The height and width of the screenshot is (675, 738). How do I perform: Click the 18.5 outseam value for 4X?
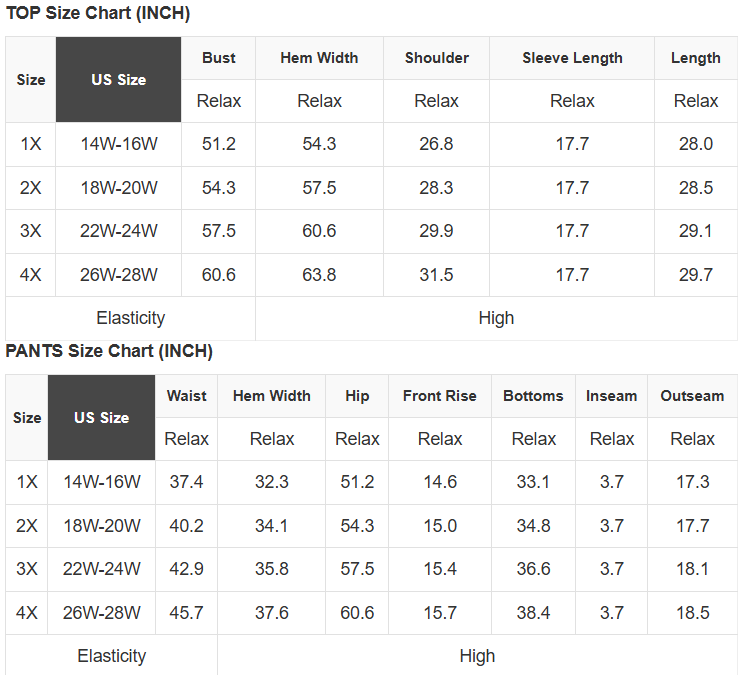pos(692,613)
